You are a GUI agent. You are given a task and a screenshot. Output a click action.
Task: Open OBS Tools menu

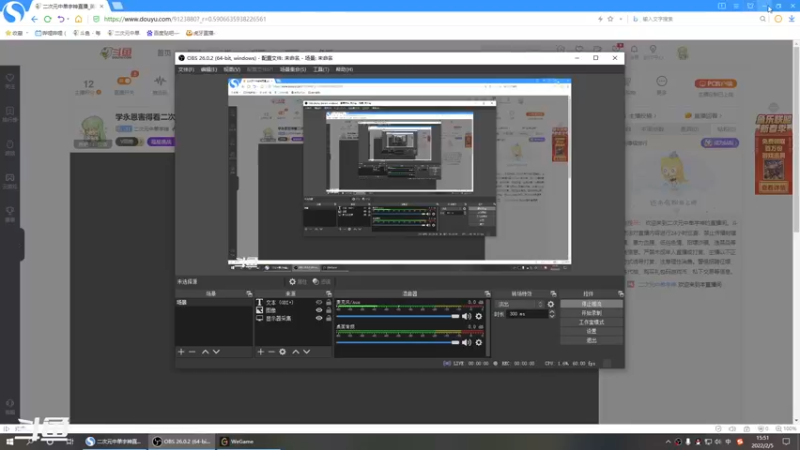pyautogui.click(x=321, y=69)
